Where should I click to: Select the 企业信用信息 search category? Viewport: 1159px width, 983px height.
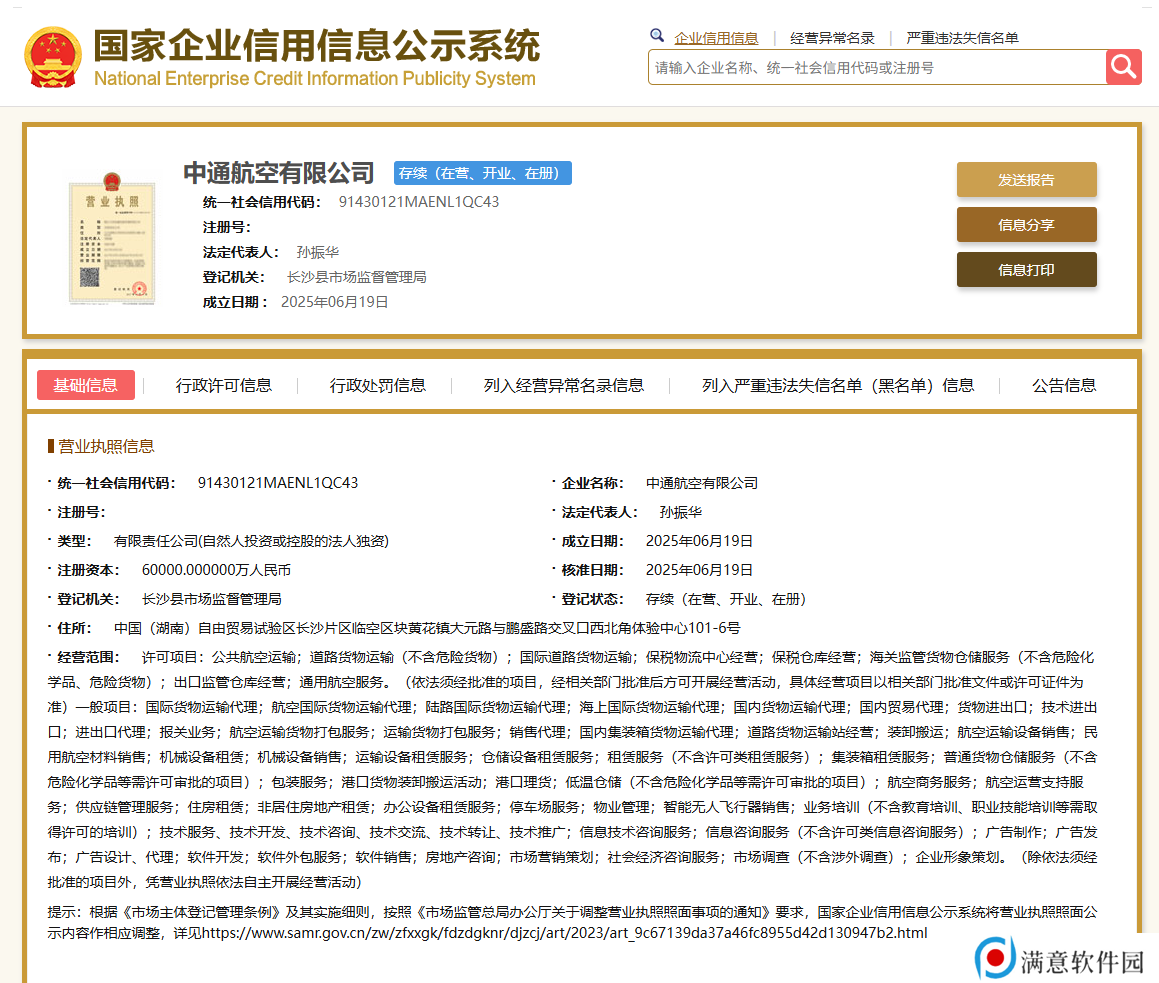coord(716,38)
